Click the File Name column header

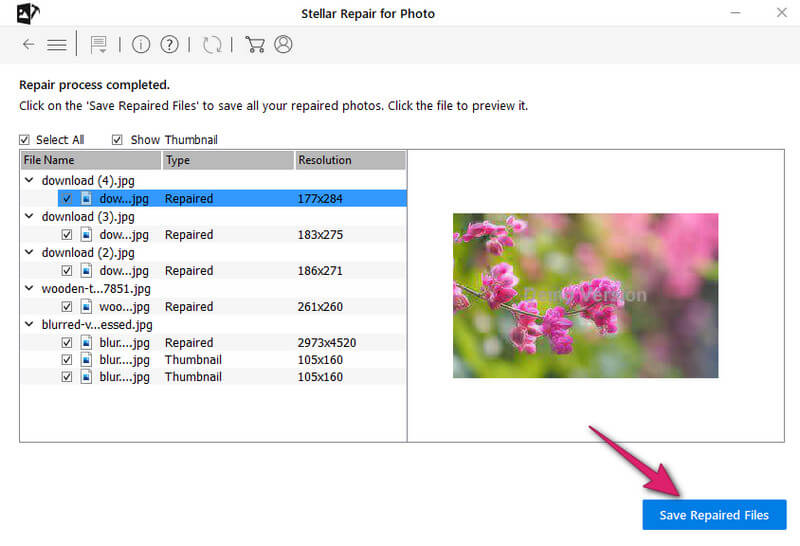(x=91, y=160)
